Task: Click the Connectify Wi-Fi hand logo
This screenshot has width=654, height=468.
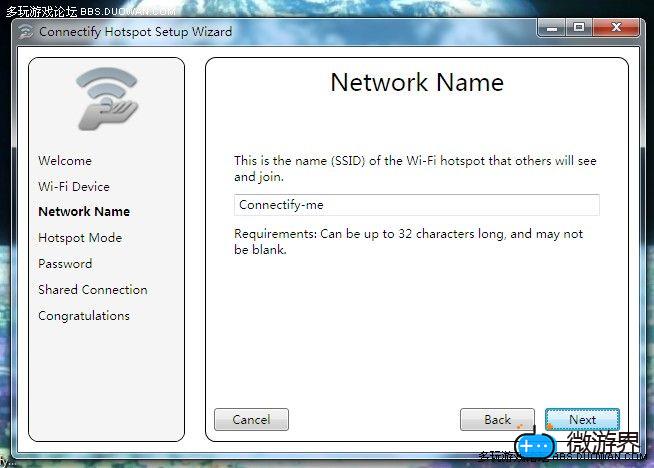Action: (107, 99)
